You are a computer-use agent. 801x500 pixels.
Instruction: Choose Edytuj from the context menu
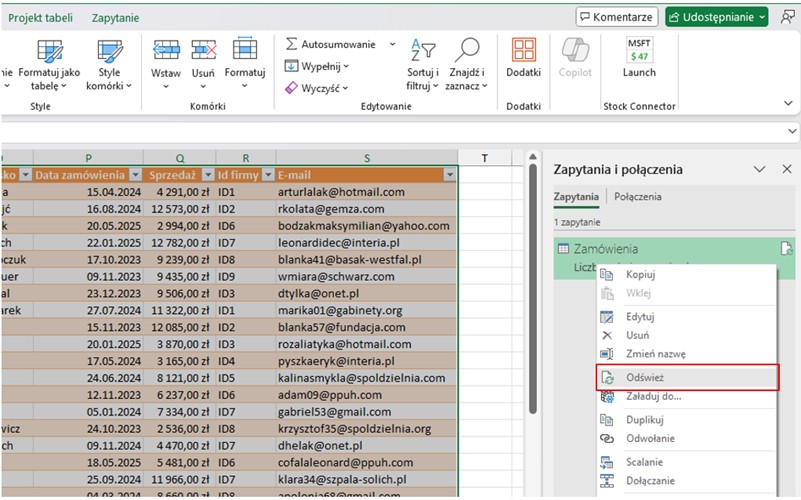click(688, 317)
